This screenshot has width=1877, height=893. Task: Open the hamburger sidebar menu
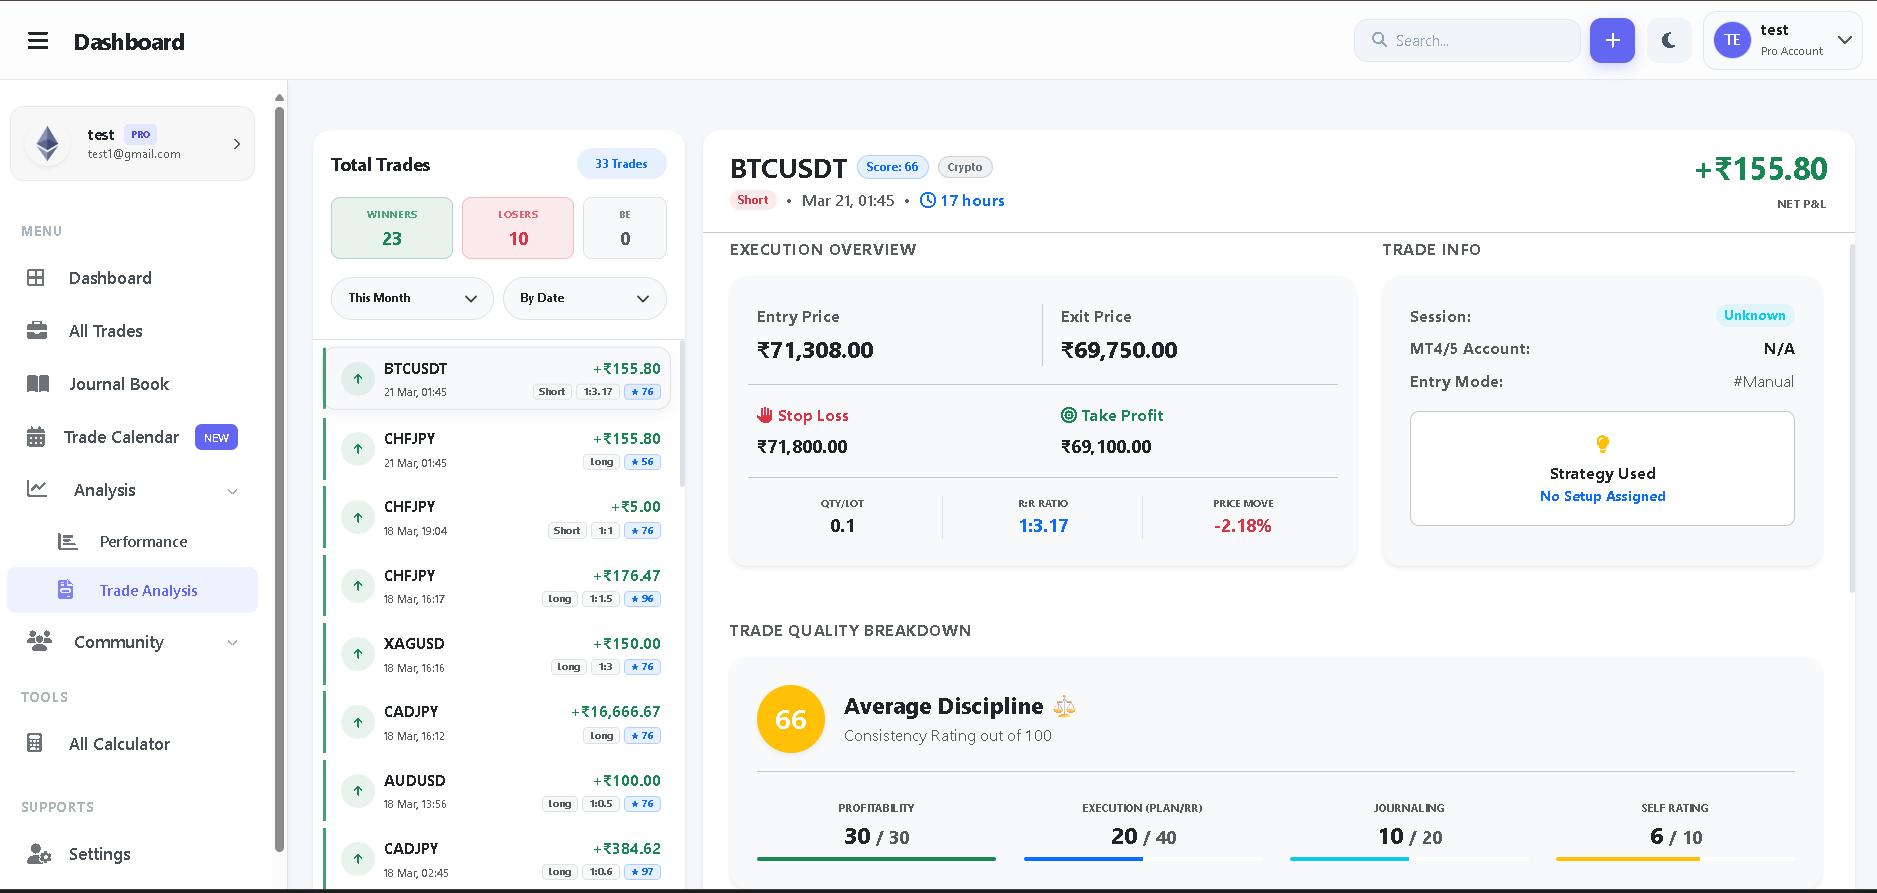point(38,41)
